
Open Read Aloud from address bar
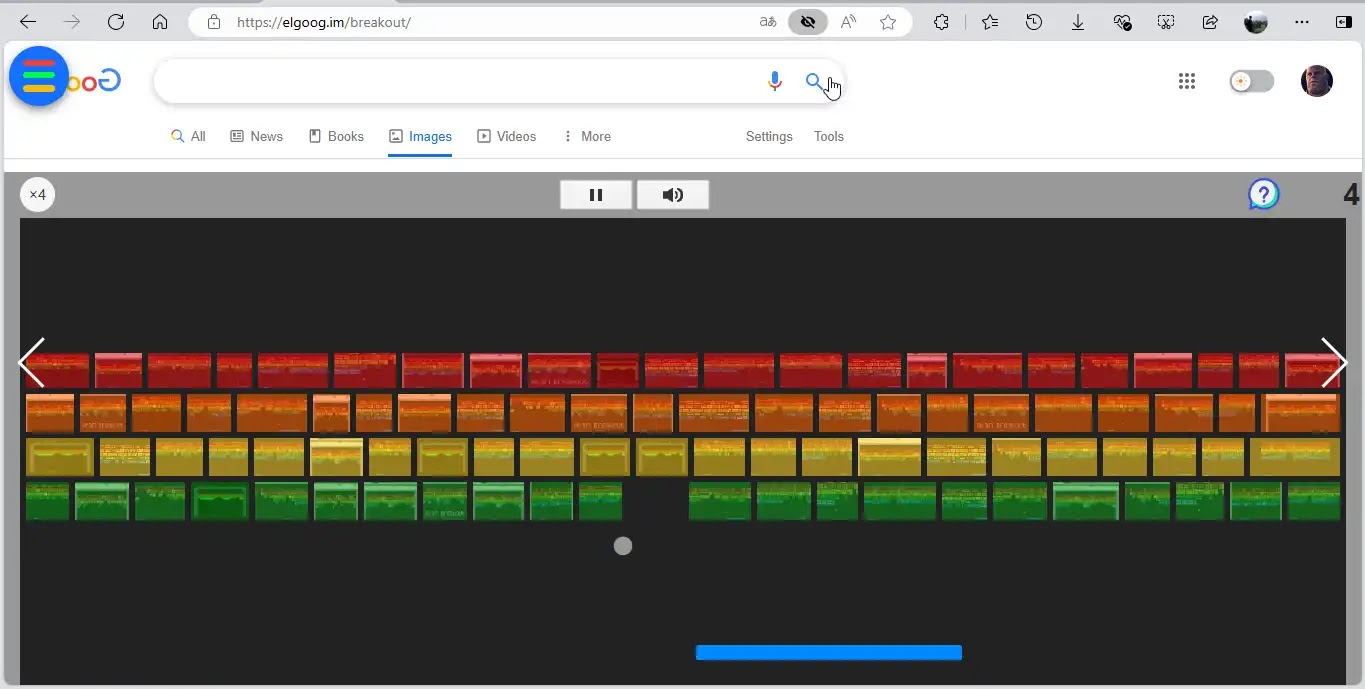point(848,22)
